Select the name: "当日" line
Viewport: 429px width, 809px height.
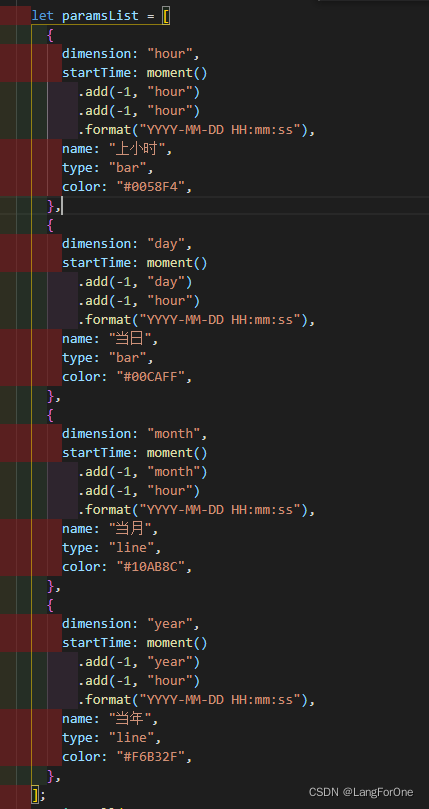pos(110,339)
